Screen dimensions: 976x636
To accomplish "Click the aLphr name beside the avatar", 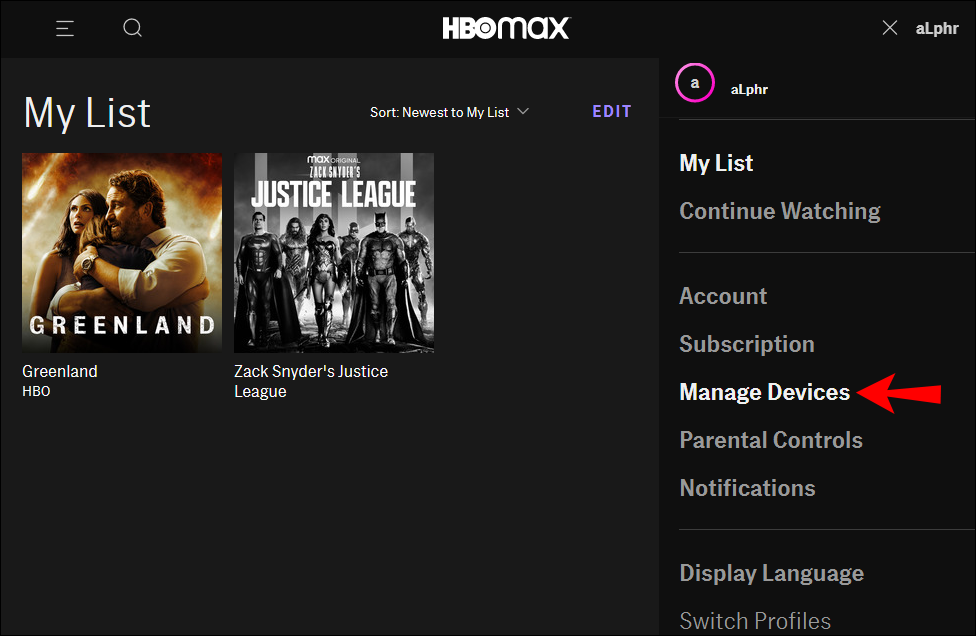I will point(749,90).
